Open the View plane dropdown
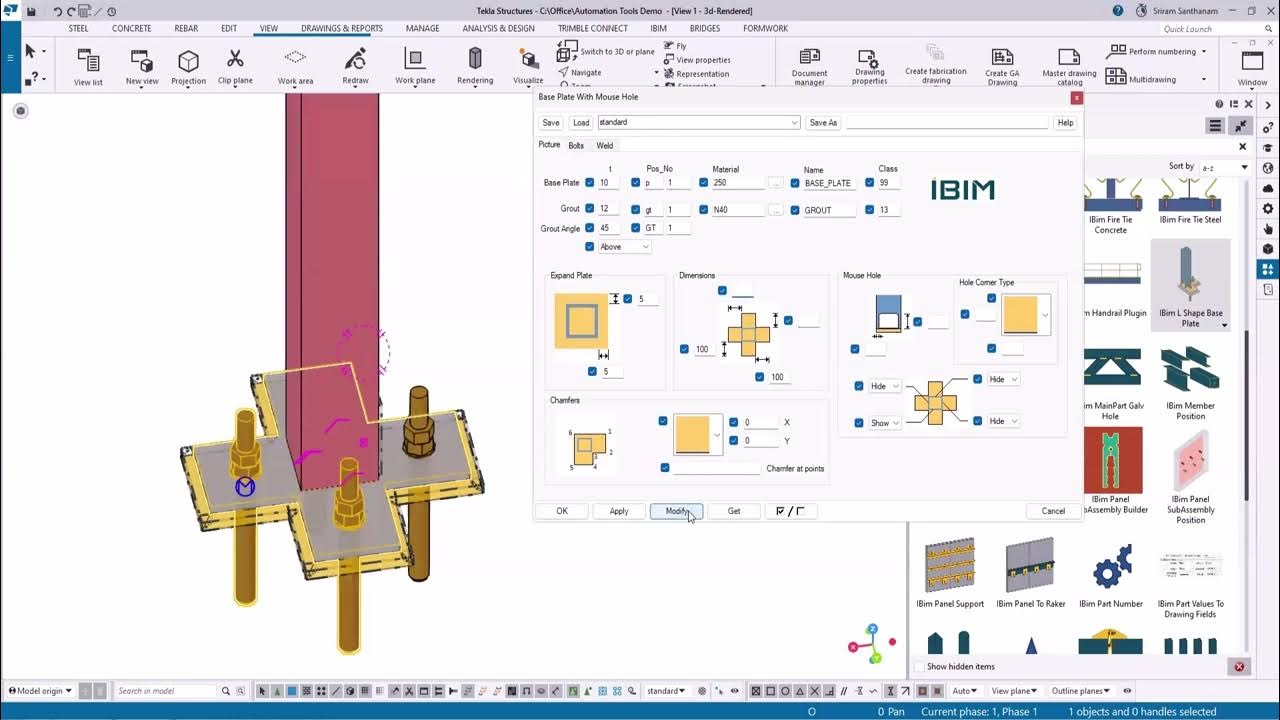The width and height of the screenshot is (1280, 720). point(1014,691)
